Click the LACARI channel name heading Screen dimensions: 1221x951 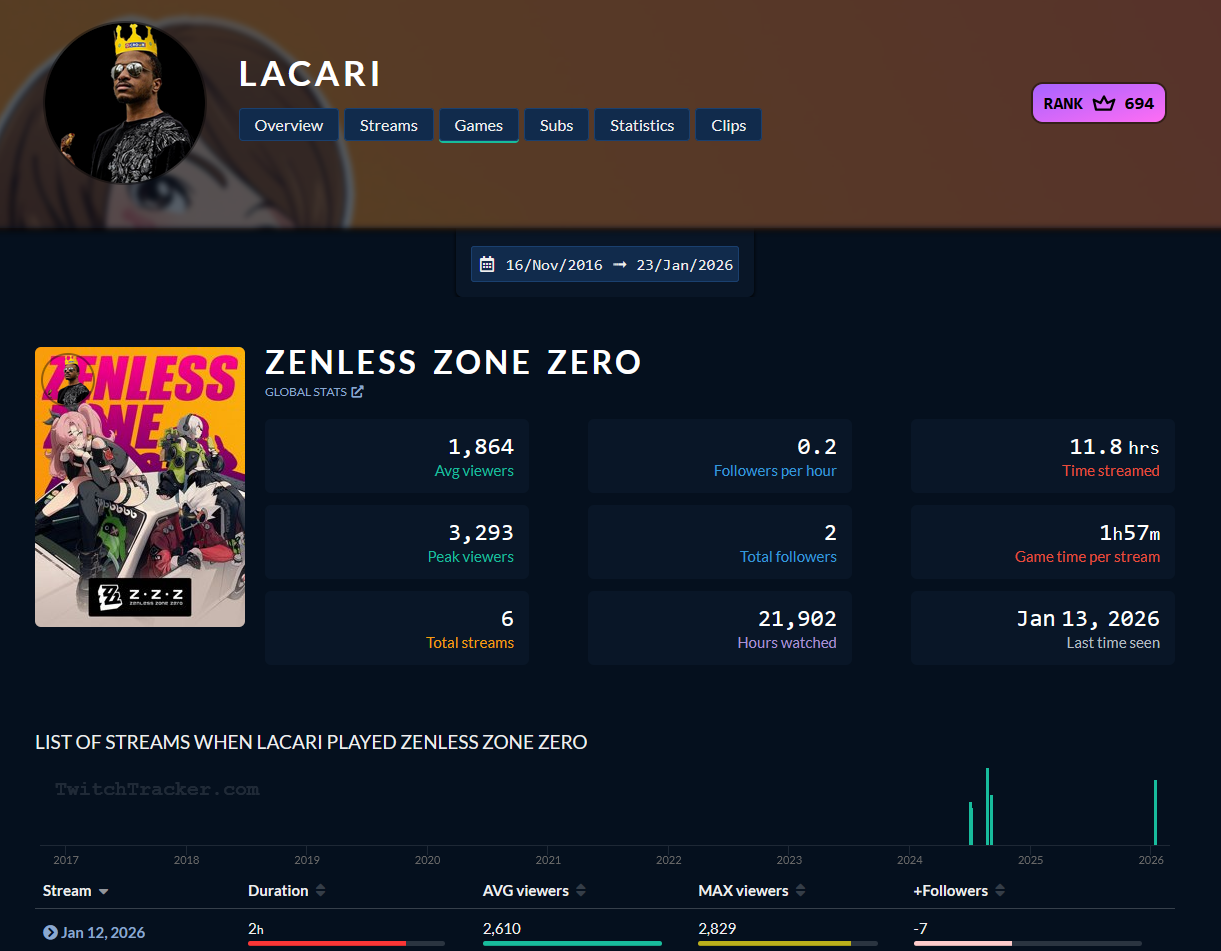(x=310, y=74)
